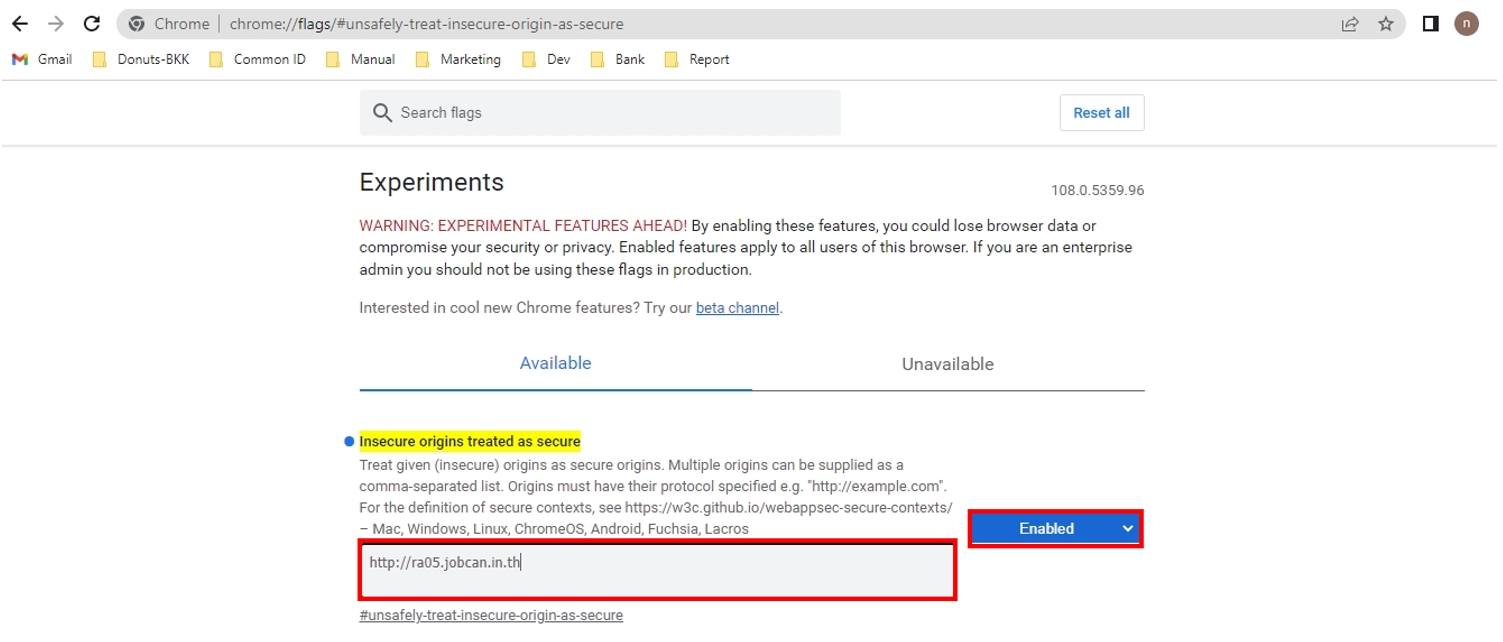Bookmark this page with star icon
1503x642 pixels.
1385,24
